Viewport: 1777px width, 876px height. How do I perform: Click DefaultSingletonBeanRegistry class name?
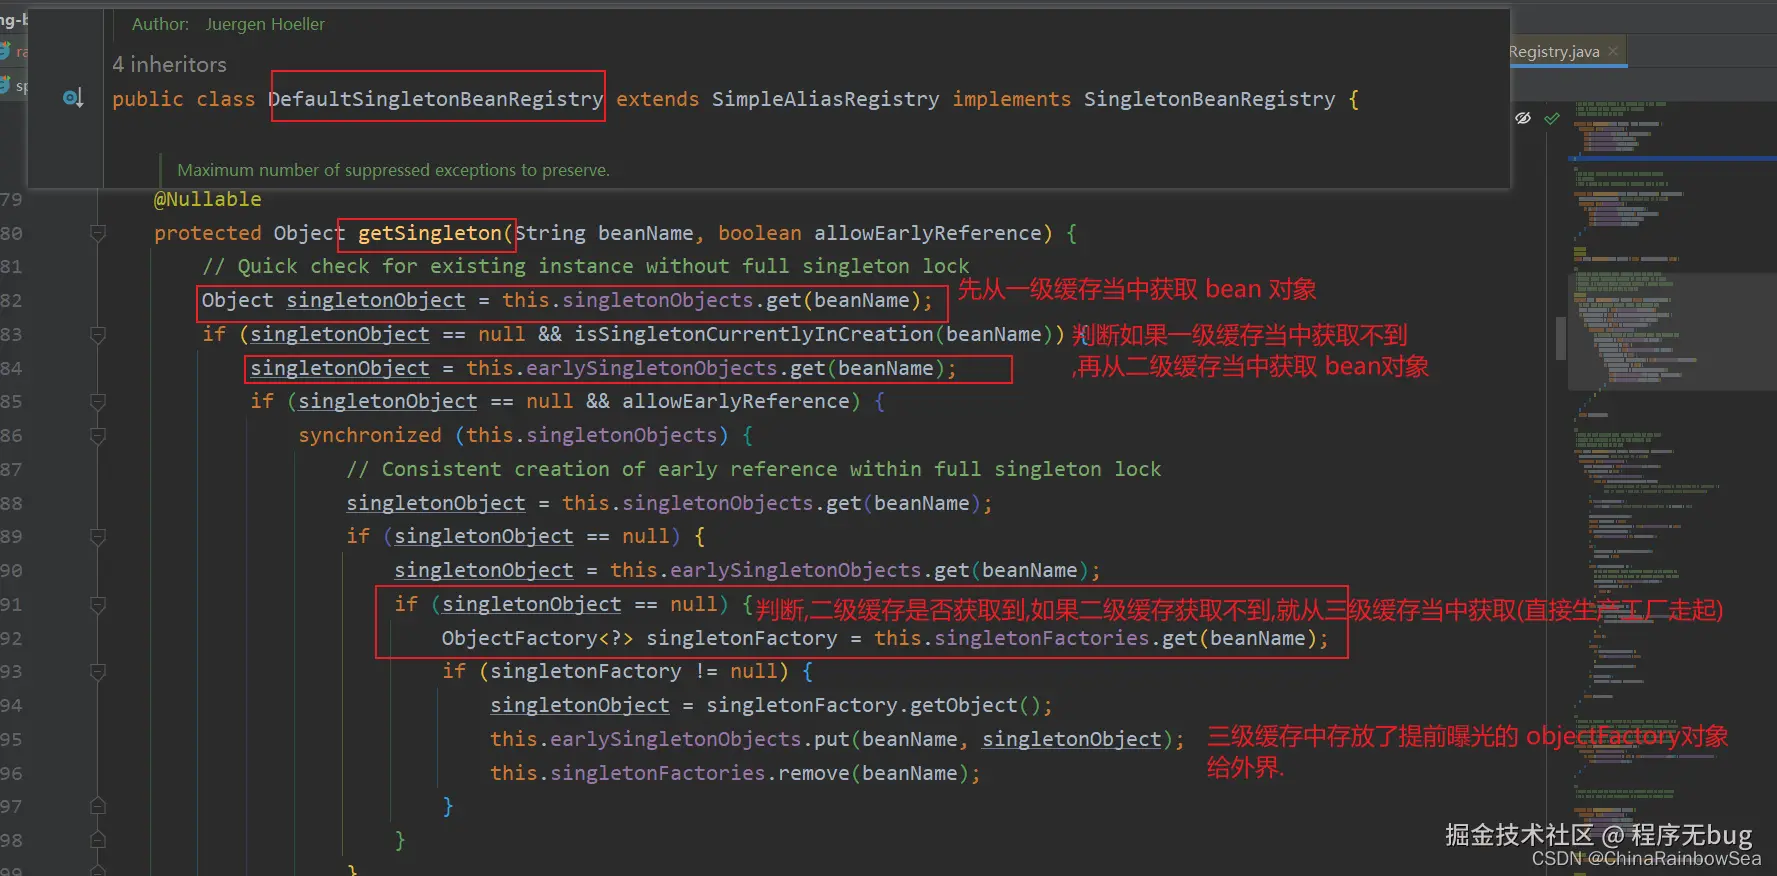(436, 99)
